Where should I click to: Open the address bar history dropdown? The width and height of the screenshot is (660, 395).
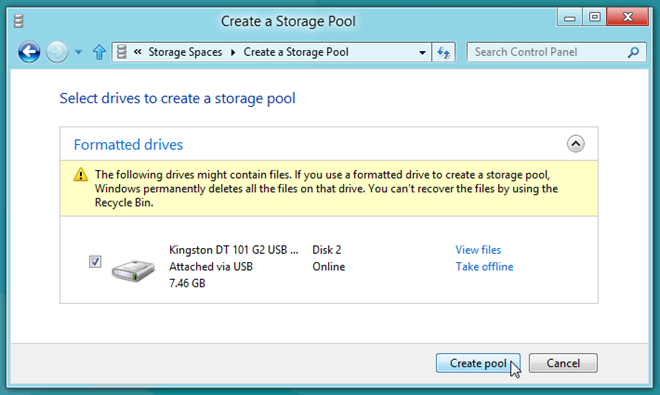tap(422, 53)
